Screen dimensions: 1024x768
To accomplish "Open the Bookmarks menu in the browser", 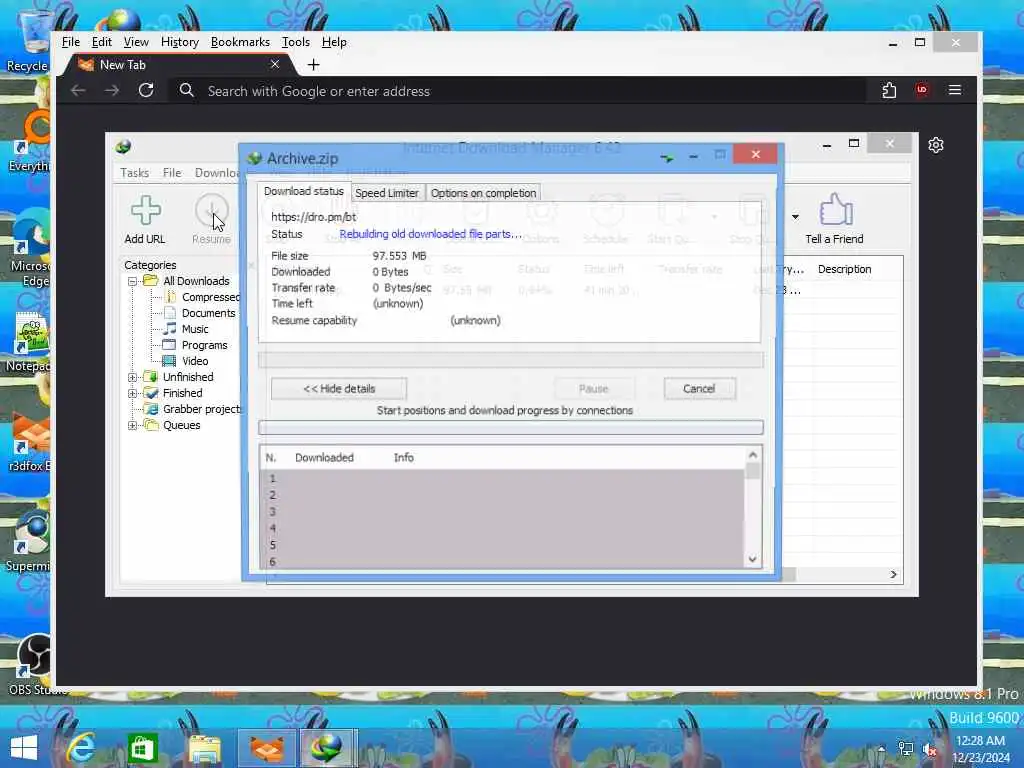I will (240, 42).
